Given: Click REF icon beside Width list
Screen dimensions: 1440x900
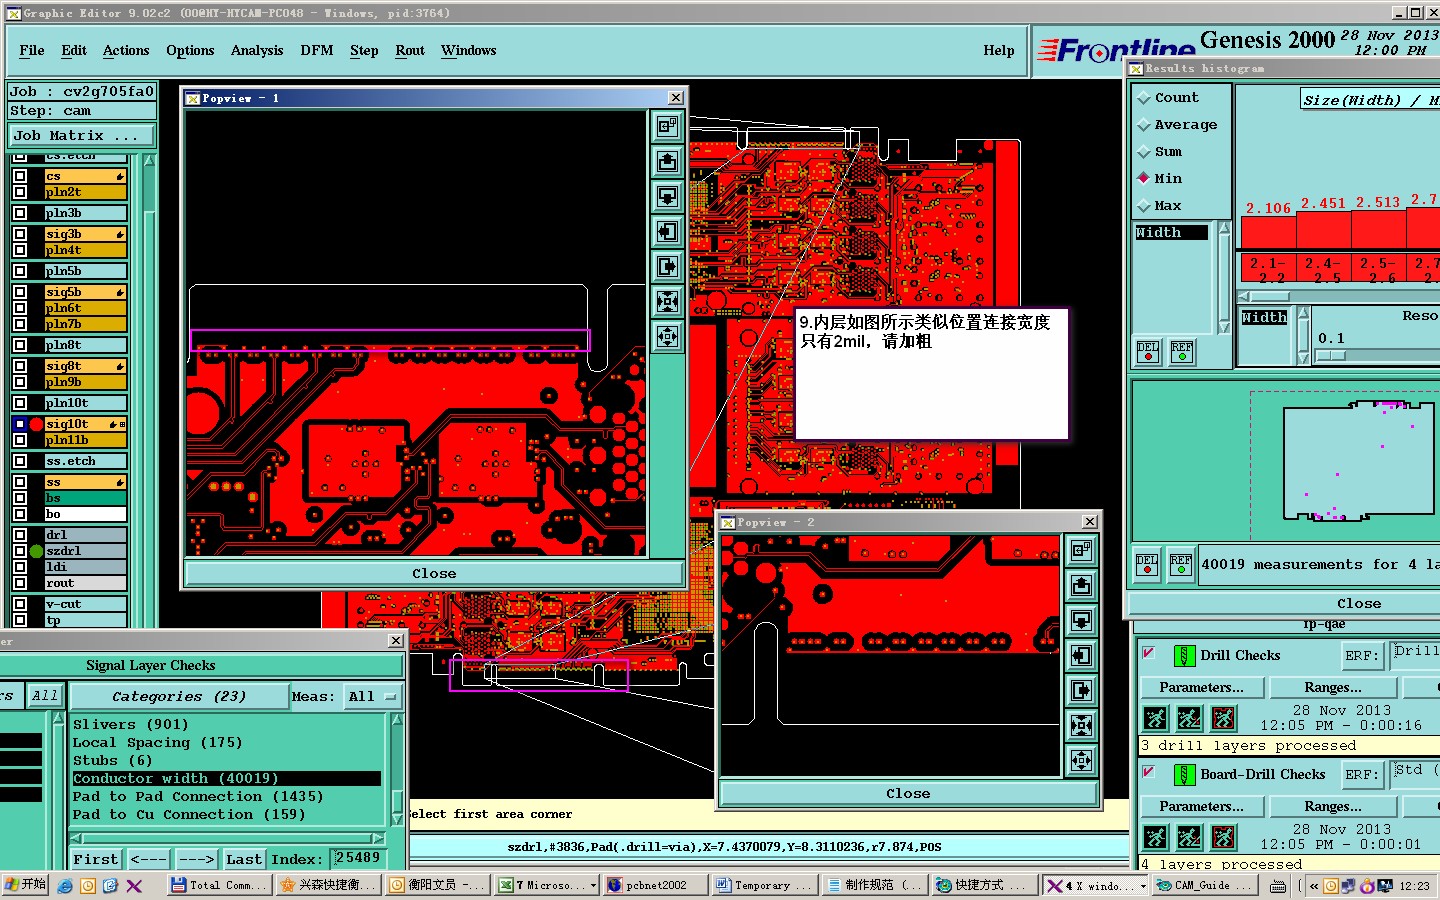Looking at the screenshot, I should [x=1182, y=352].
